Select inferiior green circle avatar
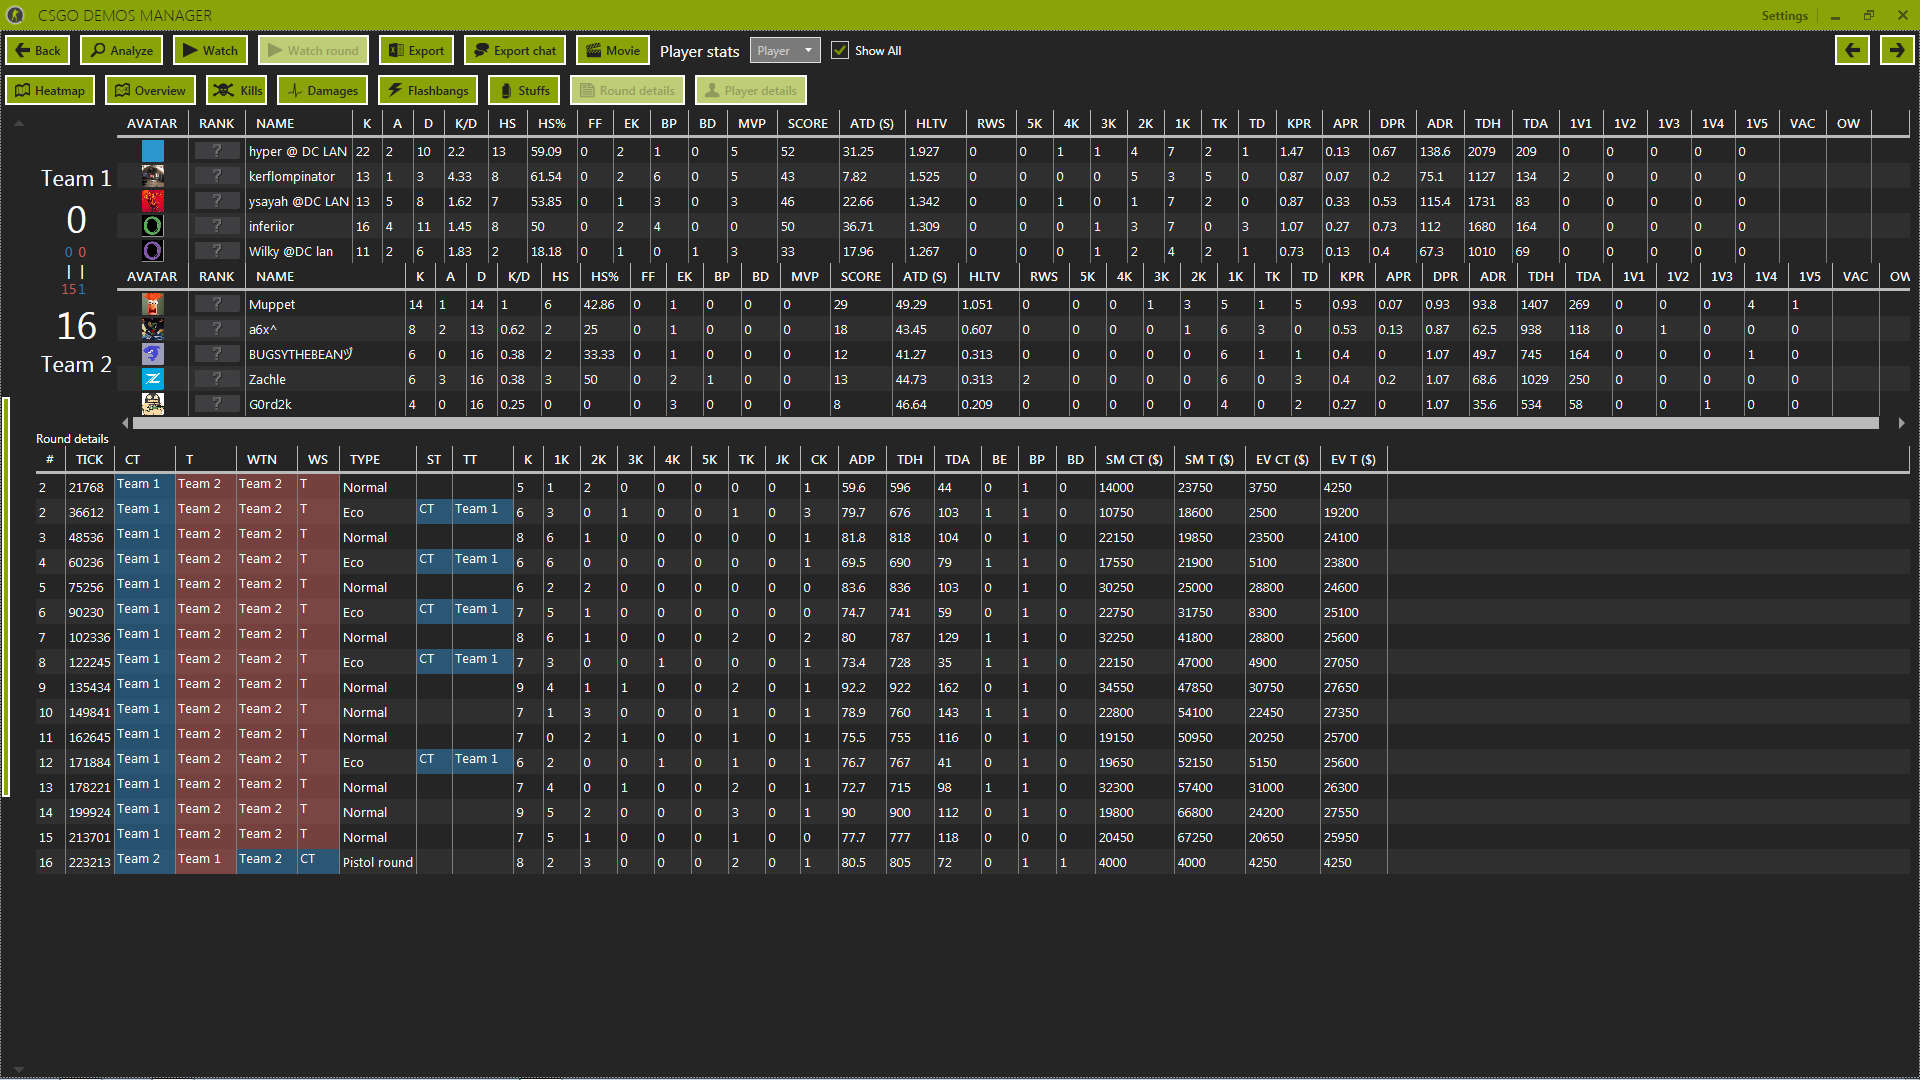Viewport: 1920px width, 1080px height. pyautogui.click(x=152, y=226)
